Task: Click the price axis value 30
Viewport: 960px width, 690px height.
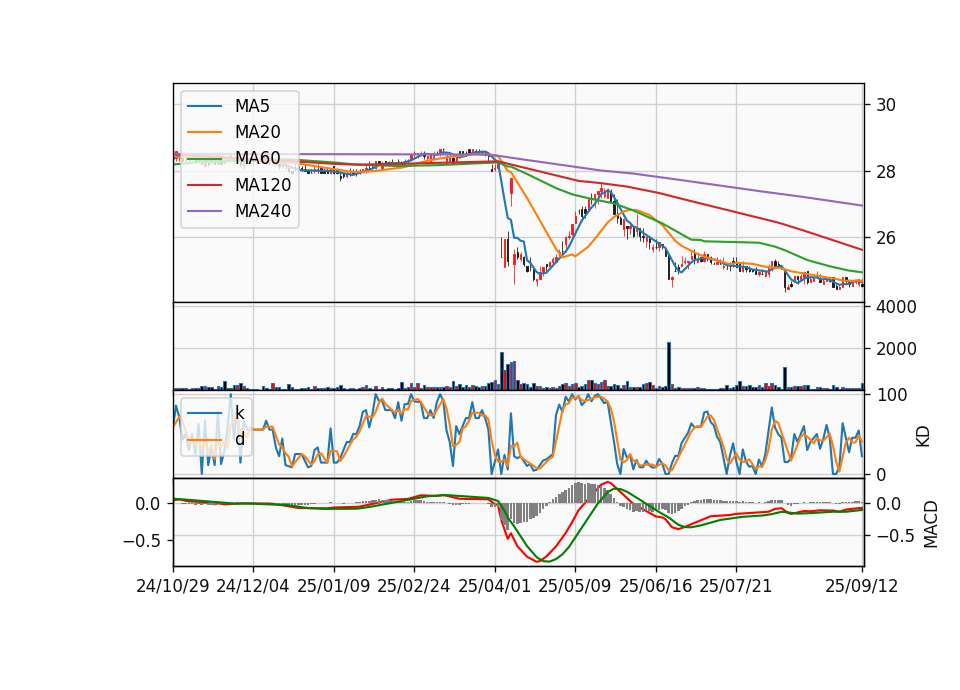Action: pos(886,105)
